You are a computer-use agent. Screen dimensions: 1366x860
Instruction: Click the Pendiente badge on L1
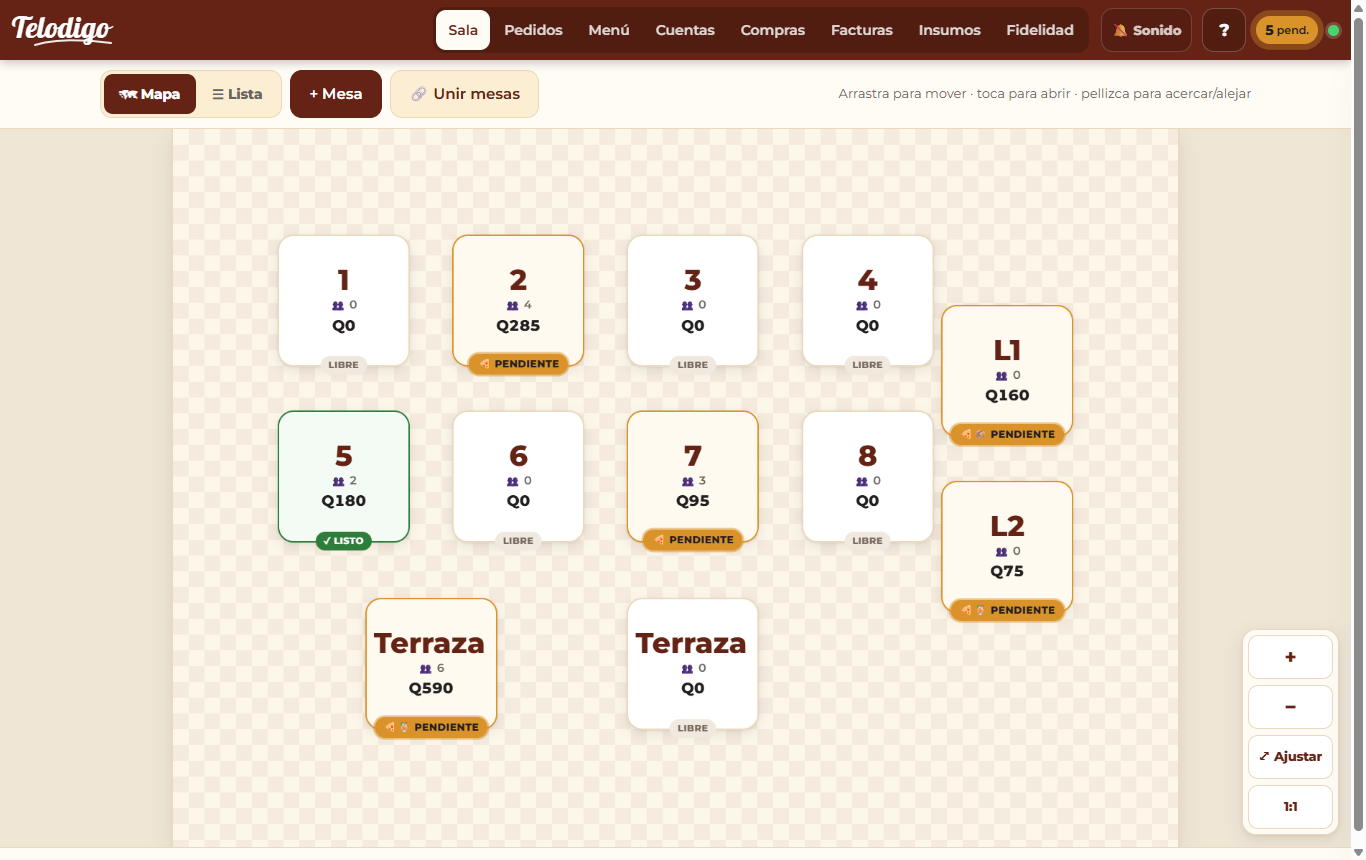tap(1007, 434)
